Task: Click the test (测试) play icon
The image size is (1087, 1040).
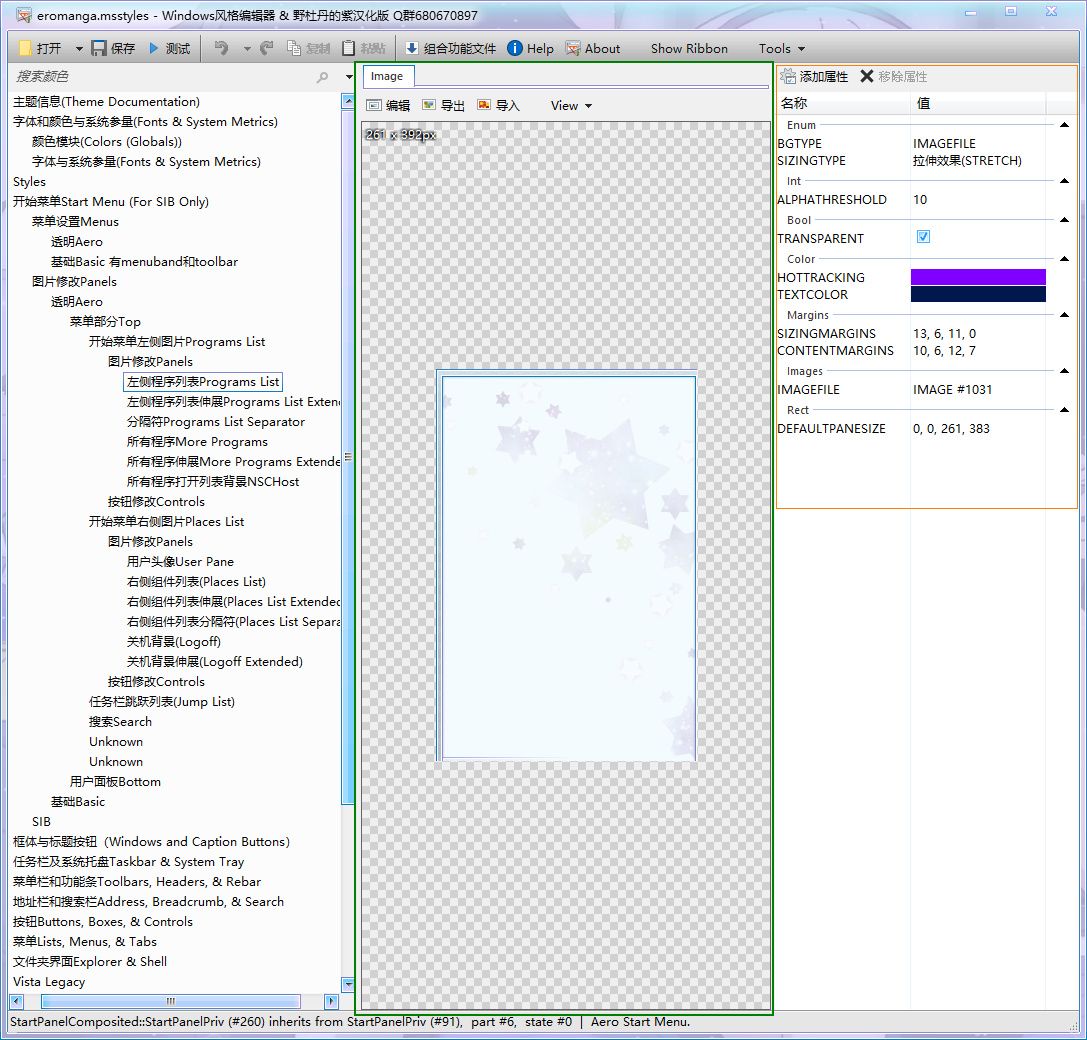Action: [153, 49]
